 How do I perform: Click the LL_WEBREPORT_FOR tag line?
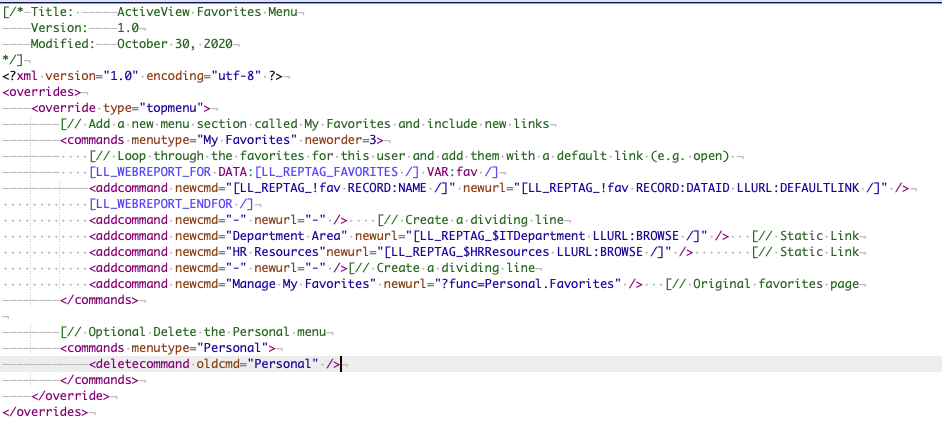click(x=293, y=173)
